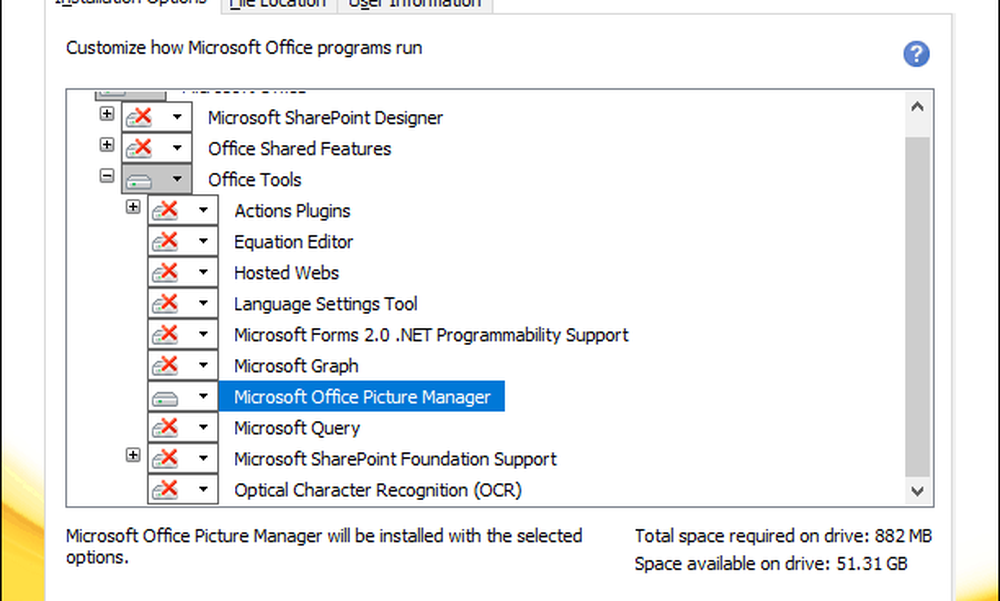The width and height of the screenshot is (1000, 601).
Task: Click the Microsoft Query install-state icon
Action: click(x=166, y=428)
